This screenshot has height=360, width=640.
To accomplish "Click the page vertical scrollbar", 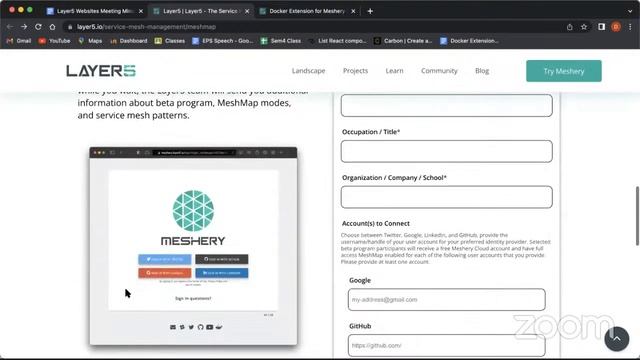I will point(637,216).
